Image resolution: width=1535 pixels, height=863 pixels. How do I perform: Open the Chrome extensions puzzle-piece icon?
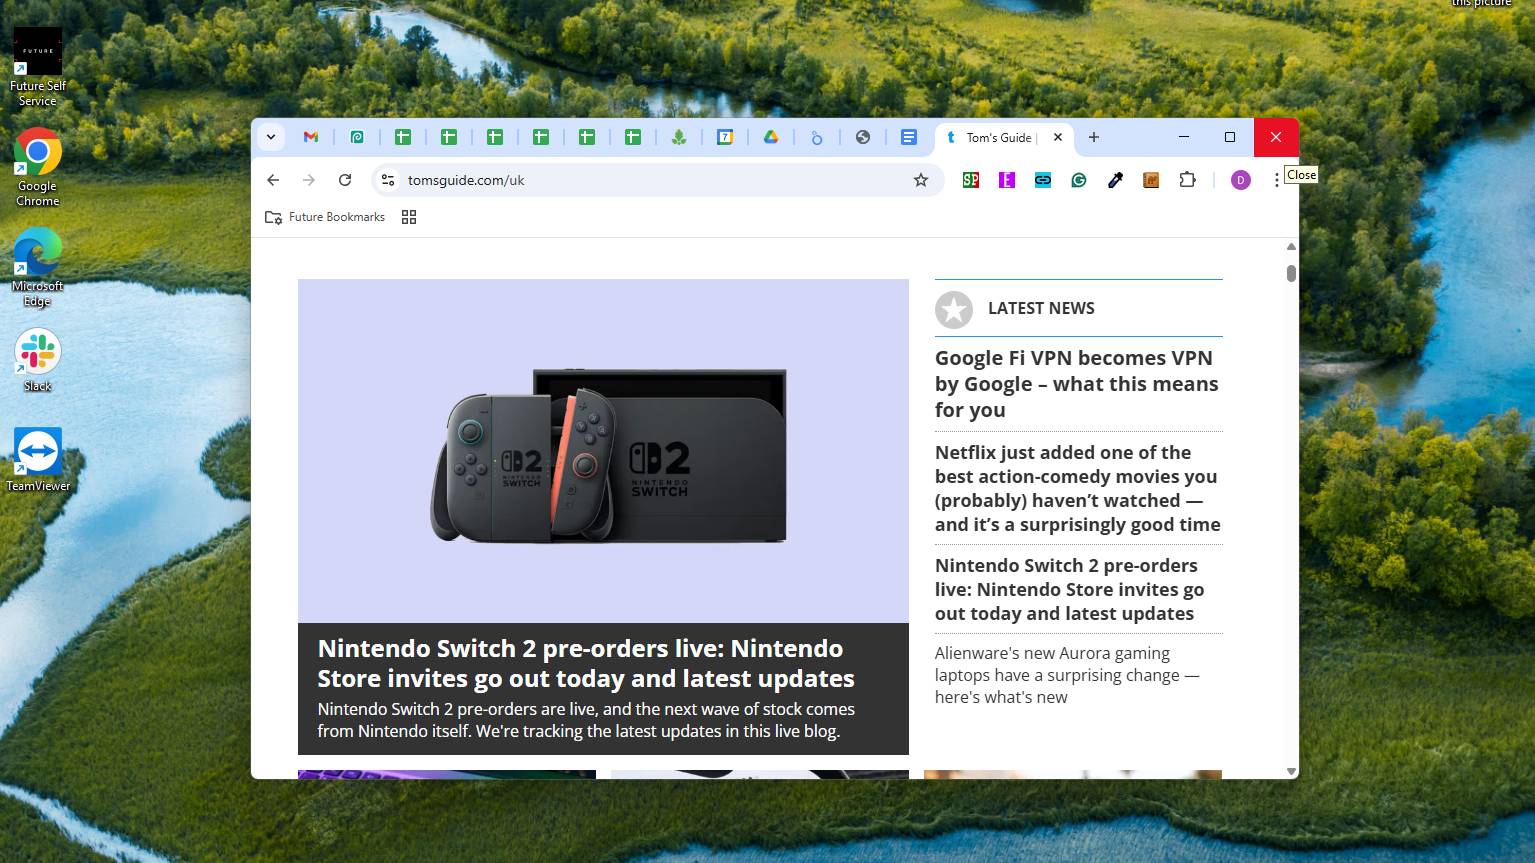[x=1187, y=180]
